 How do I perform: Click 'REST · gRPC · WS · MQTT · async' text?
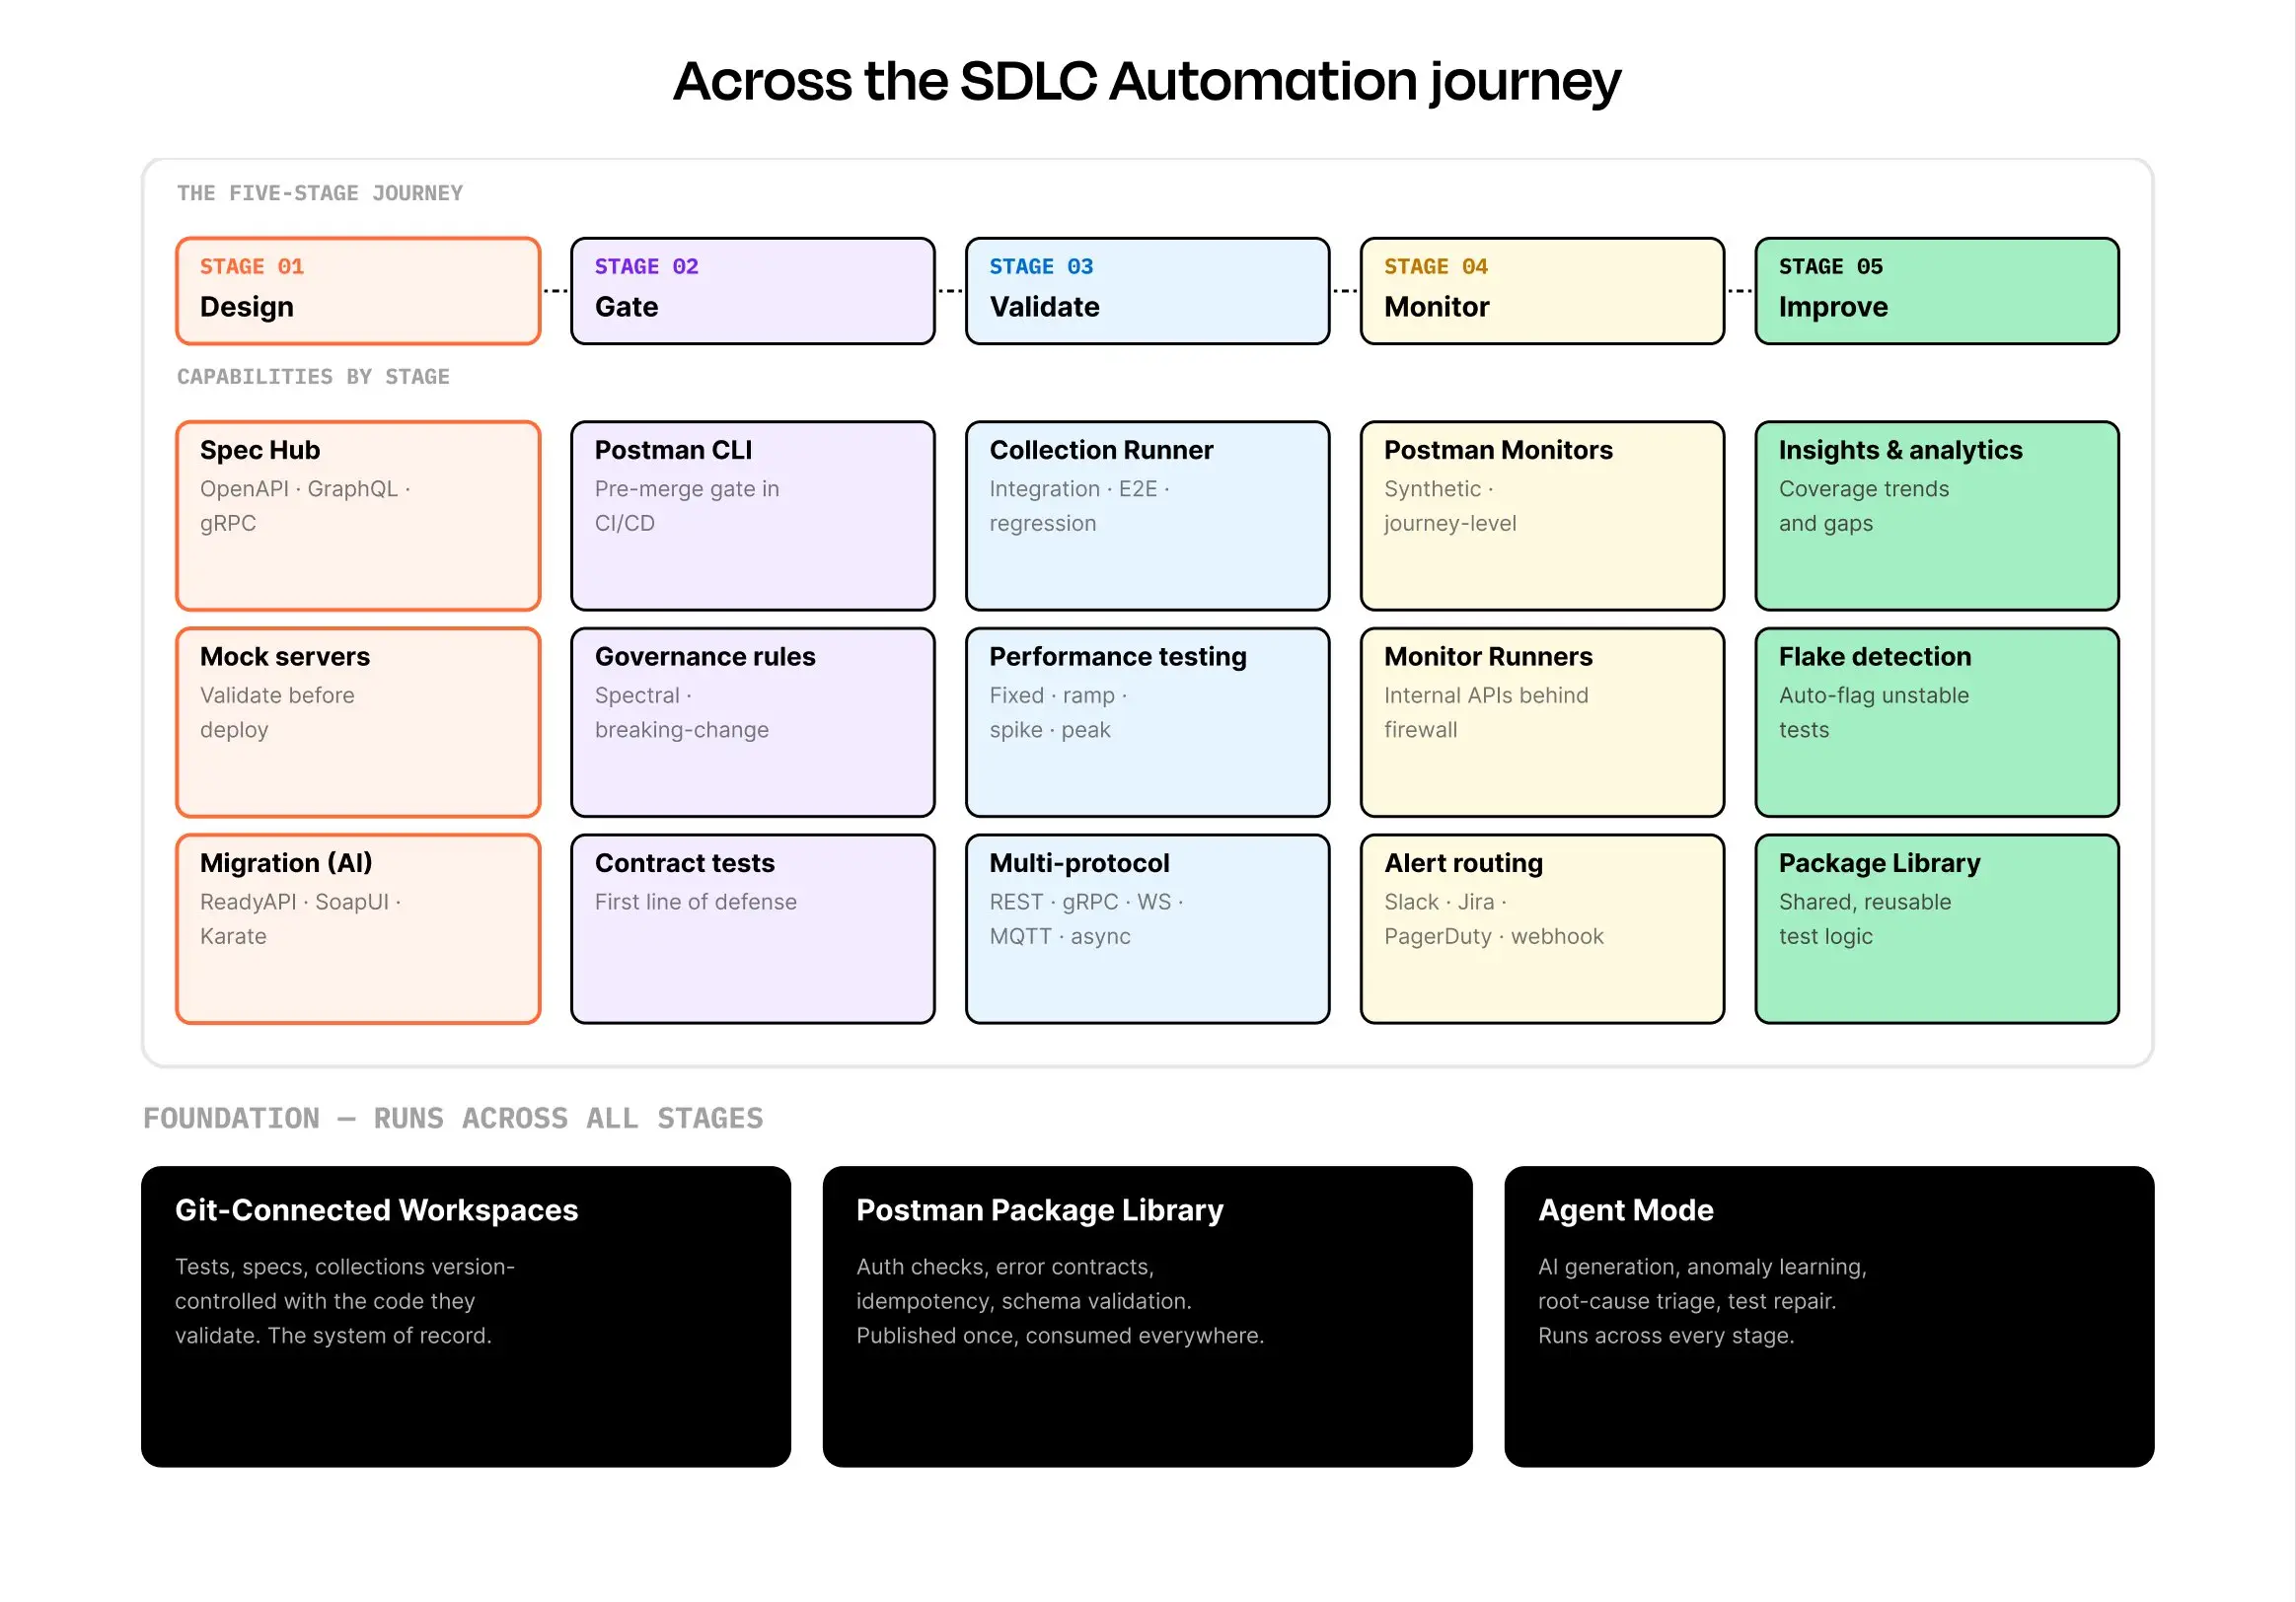pyautogui.click(x=1087, y=919)
